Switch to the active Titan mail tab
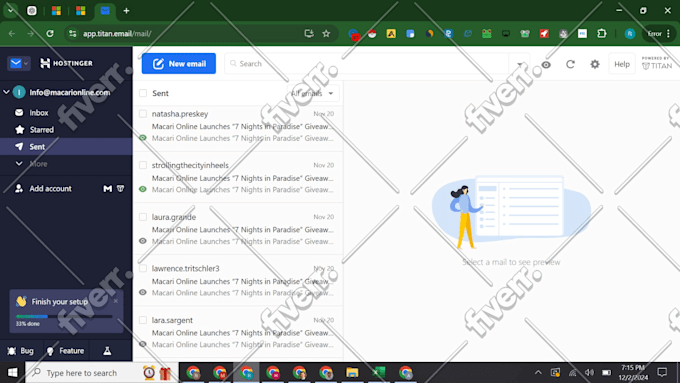The image size is (680, 383). click(105, 11)
